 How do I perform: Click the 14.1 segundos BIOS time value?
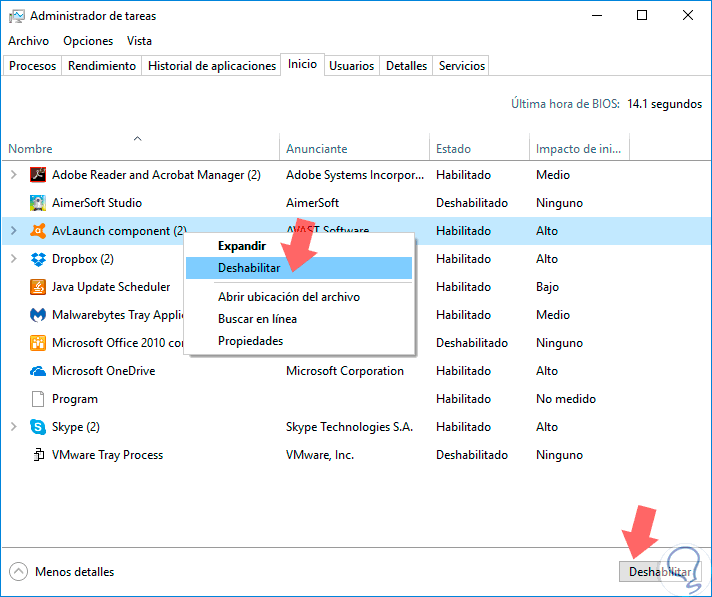click(x=664, y=104)
